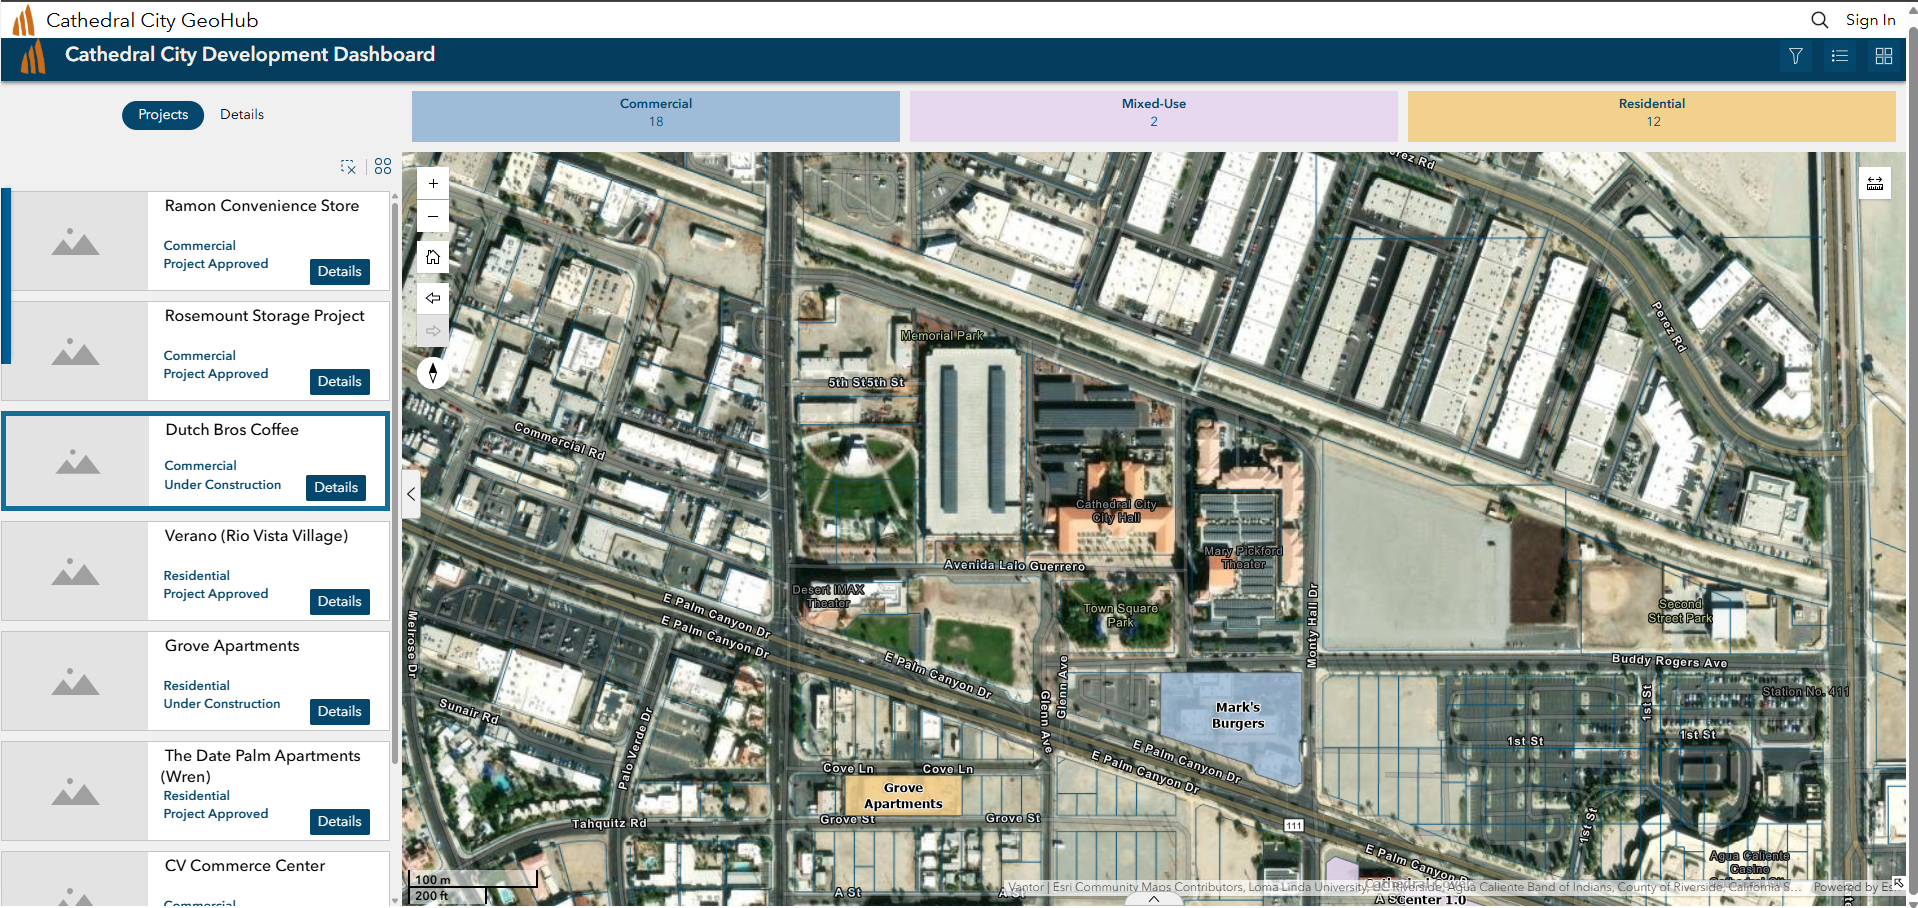Screen dimensions: 1918x908
Task: Reset map to default home extent
Action: click(x=433, y=257)
